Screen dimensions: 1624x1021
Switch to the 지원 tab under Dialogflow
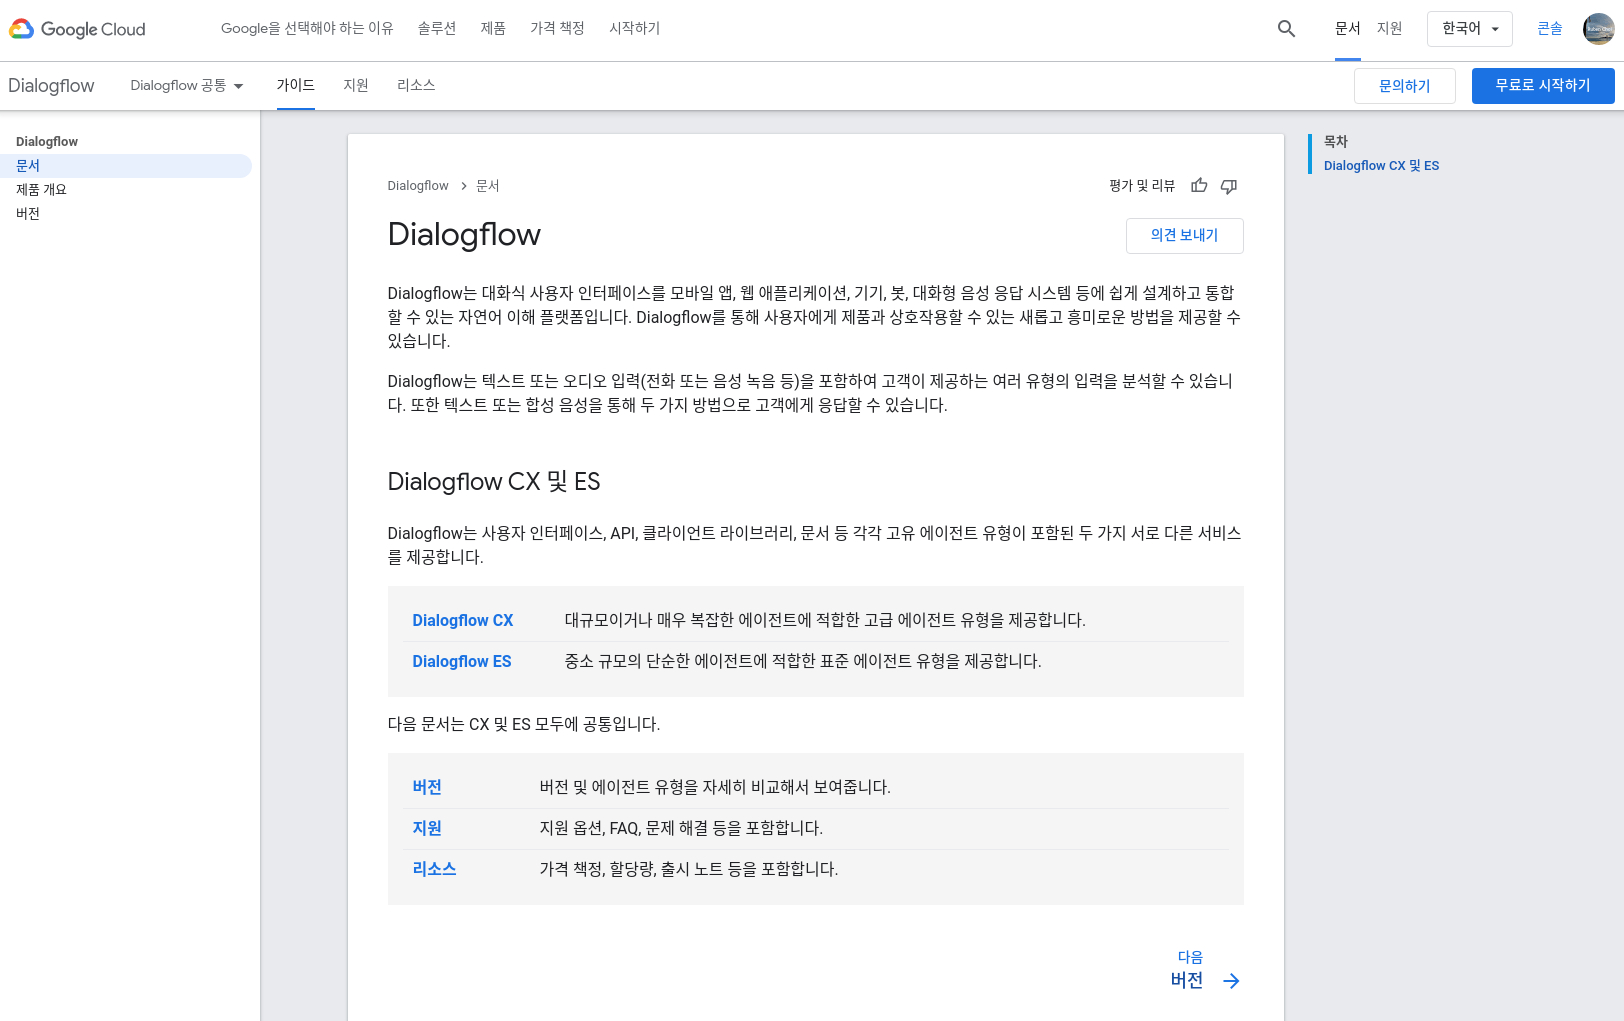[x=356, y=86]
